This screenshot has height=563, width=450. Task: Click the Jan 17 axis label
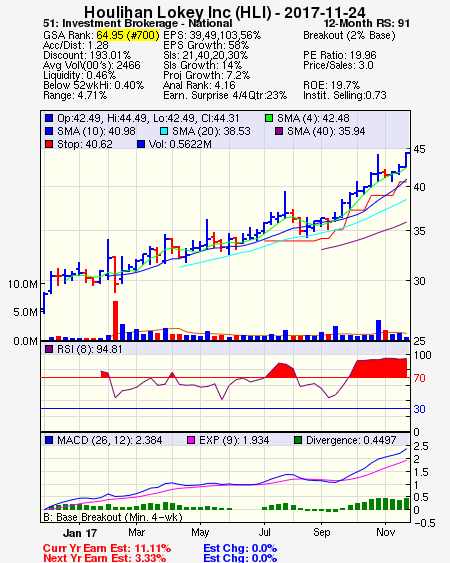tap(80, 533)
